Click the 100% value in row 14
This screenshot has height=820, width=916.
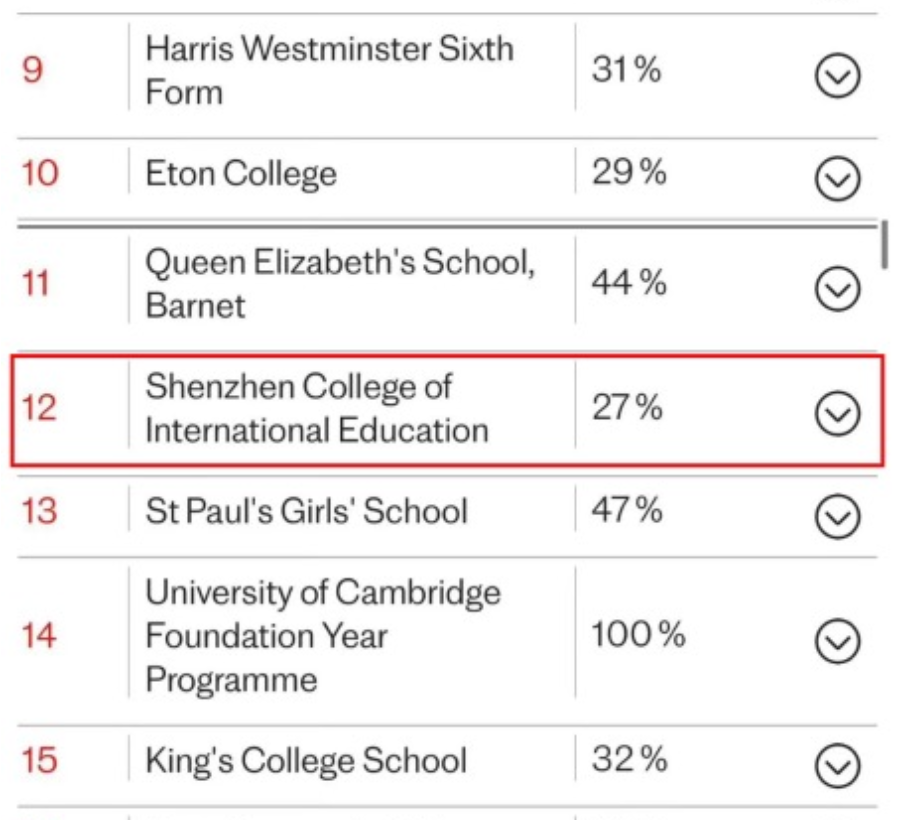coord(638,634)
